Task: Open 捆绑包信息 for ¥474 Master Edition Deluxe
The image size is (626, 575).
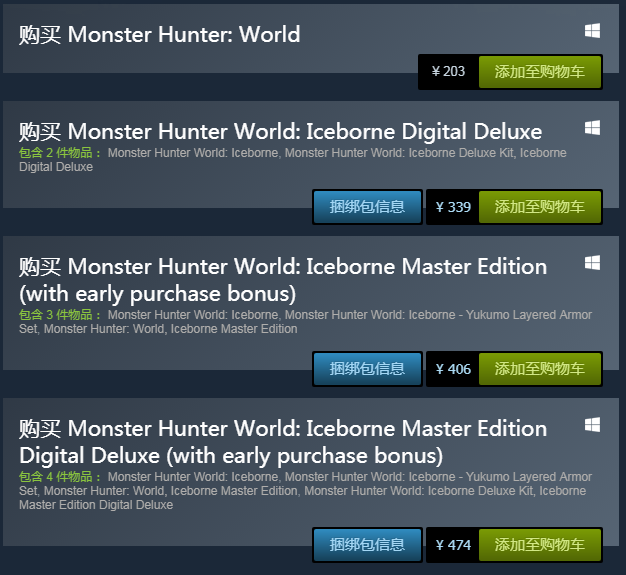Action: tap(367, 545)
